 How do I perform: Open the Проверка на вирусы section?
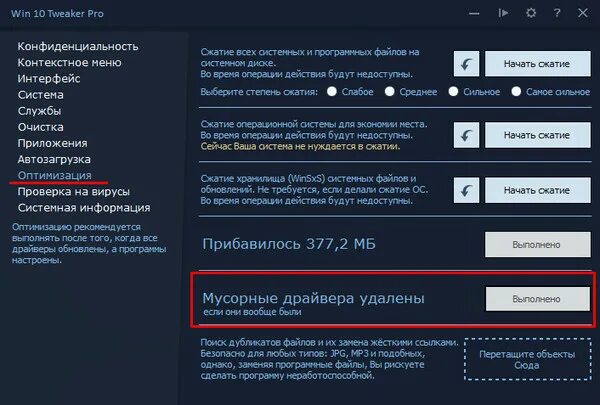(x=74, y=191)
